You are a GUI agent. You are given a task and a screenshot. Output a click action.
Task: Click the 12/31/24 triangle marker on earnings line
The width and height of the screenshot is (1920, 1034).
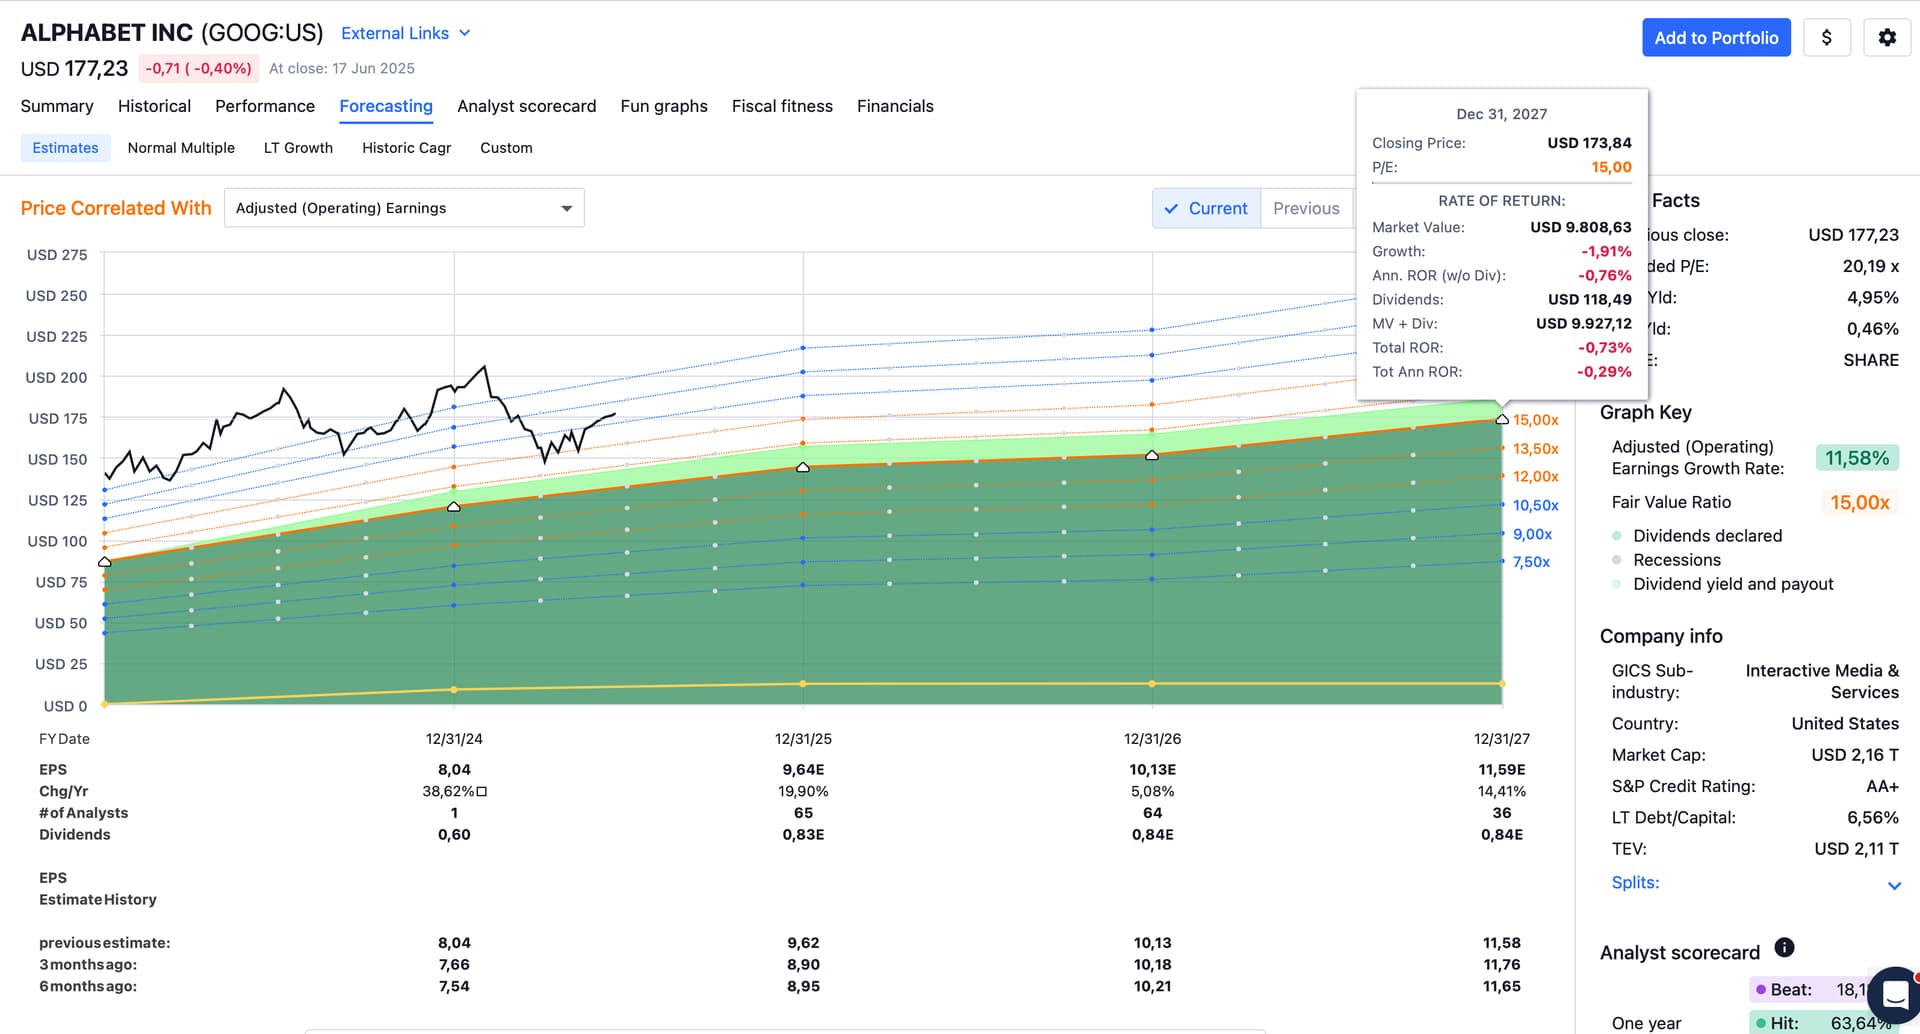(454, 507)
